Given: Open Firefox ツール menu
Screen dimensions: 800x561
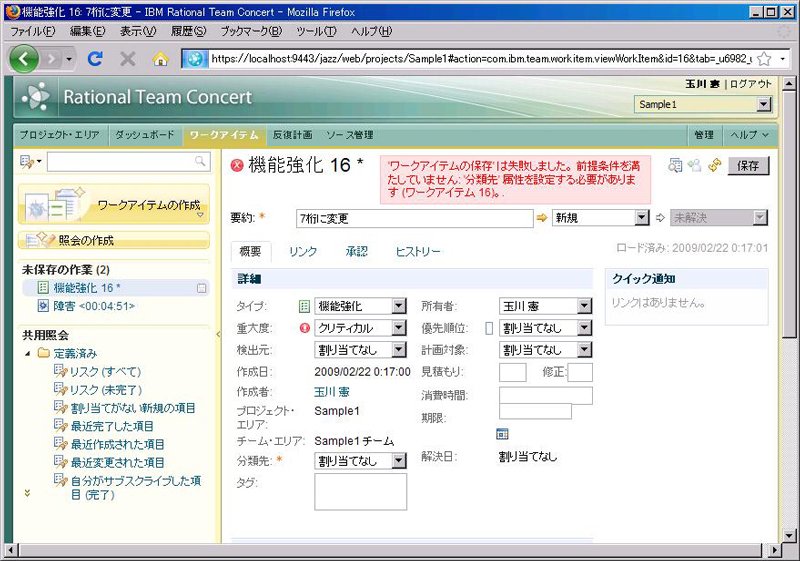Looking at the screenshot, I should [316, 31].
